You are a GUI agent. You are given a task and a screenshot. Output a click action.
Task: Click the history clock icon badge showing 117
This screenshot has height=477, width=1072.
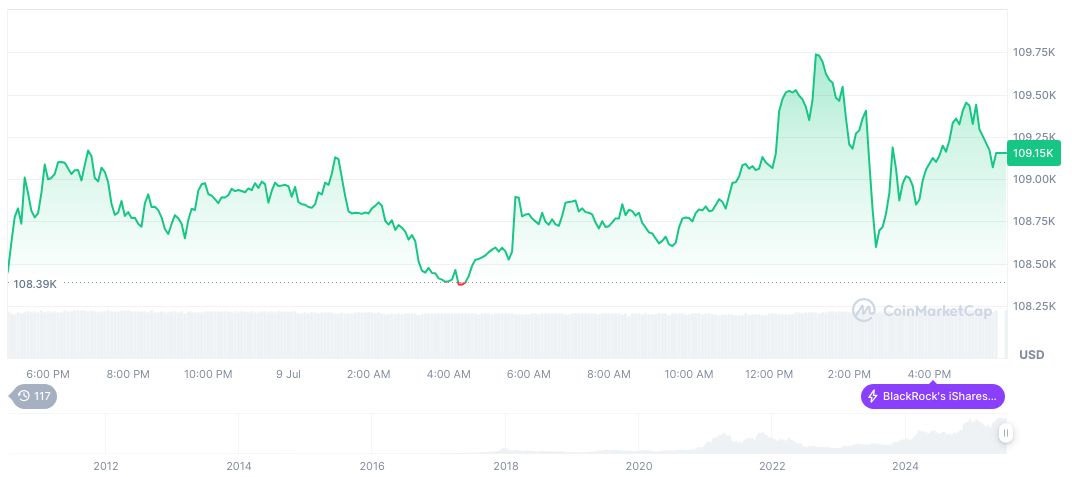tap(35, 396)
